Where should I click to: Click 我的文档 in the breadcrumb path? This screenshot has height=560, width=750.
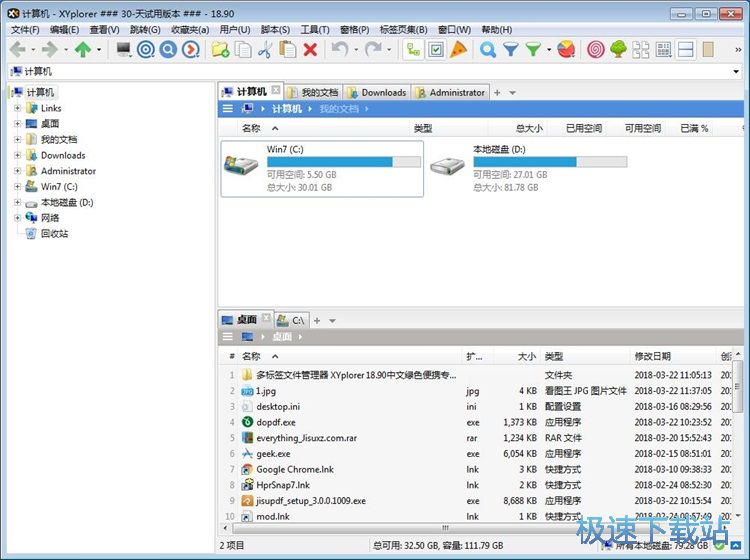pos(338,109)
